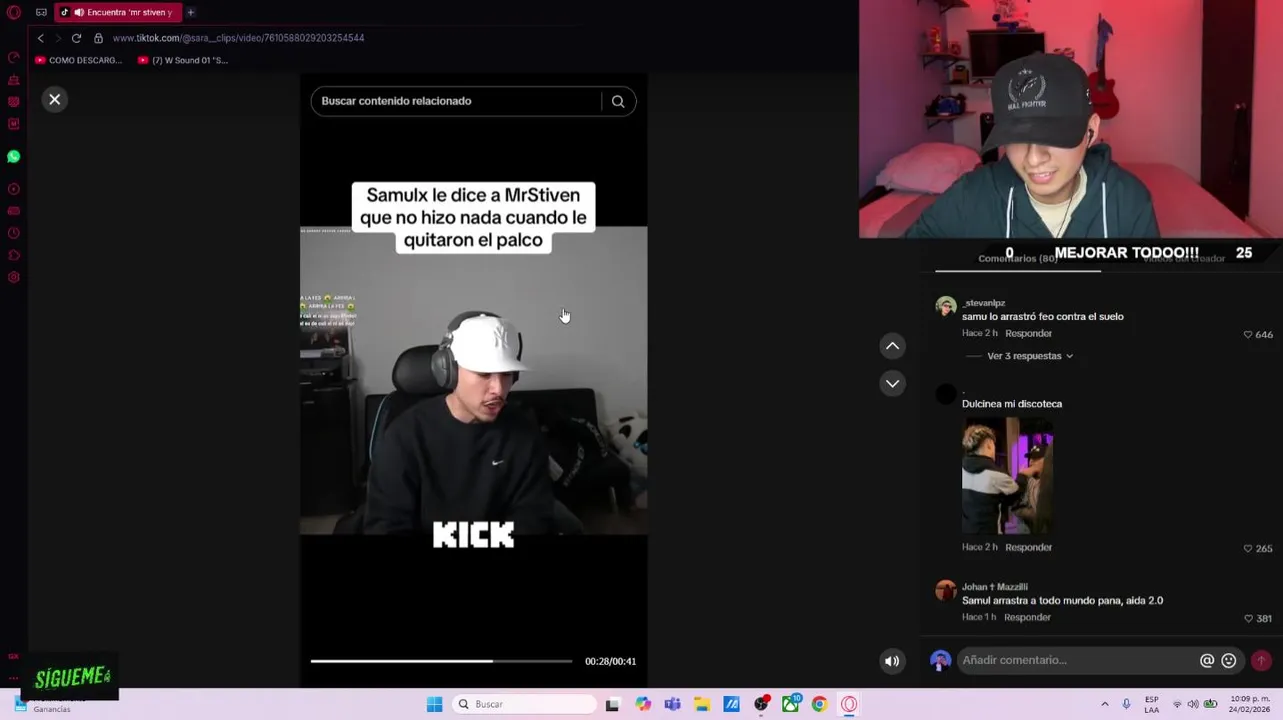
Task: Open Johan † Mazzilli username link
Action: [994, 587]
